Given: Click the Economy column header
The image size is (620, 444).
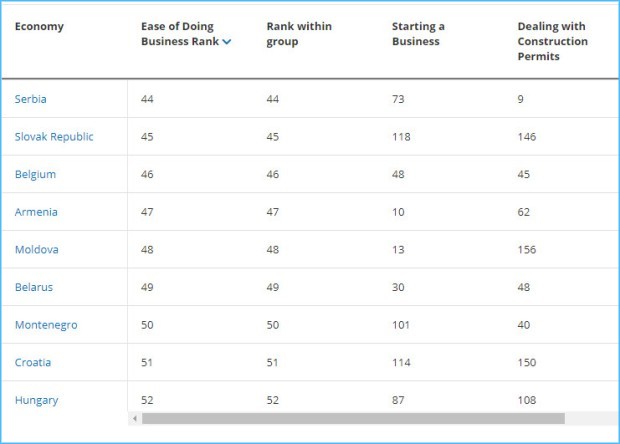Looking at the screenshot, I should 39,27.
